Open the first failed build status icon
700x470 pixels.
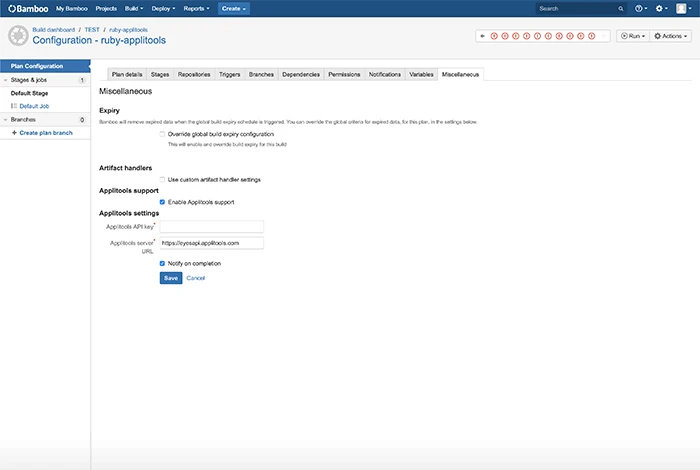(494, 36)
